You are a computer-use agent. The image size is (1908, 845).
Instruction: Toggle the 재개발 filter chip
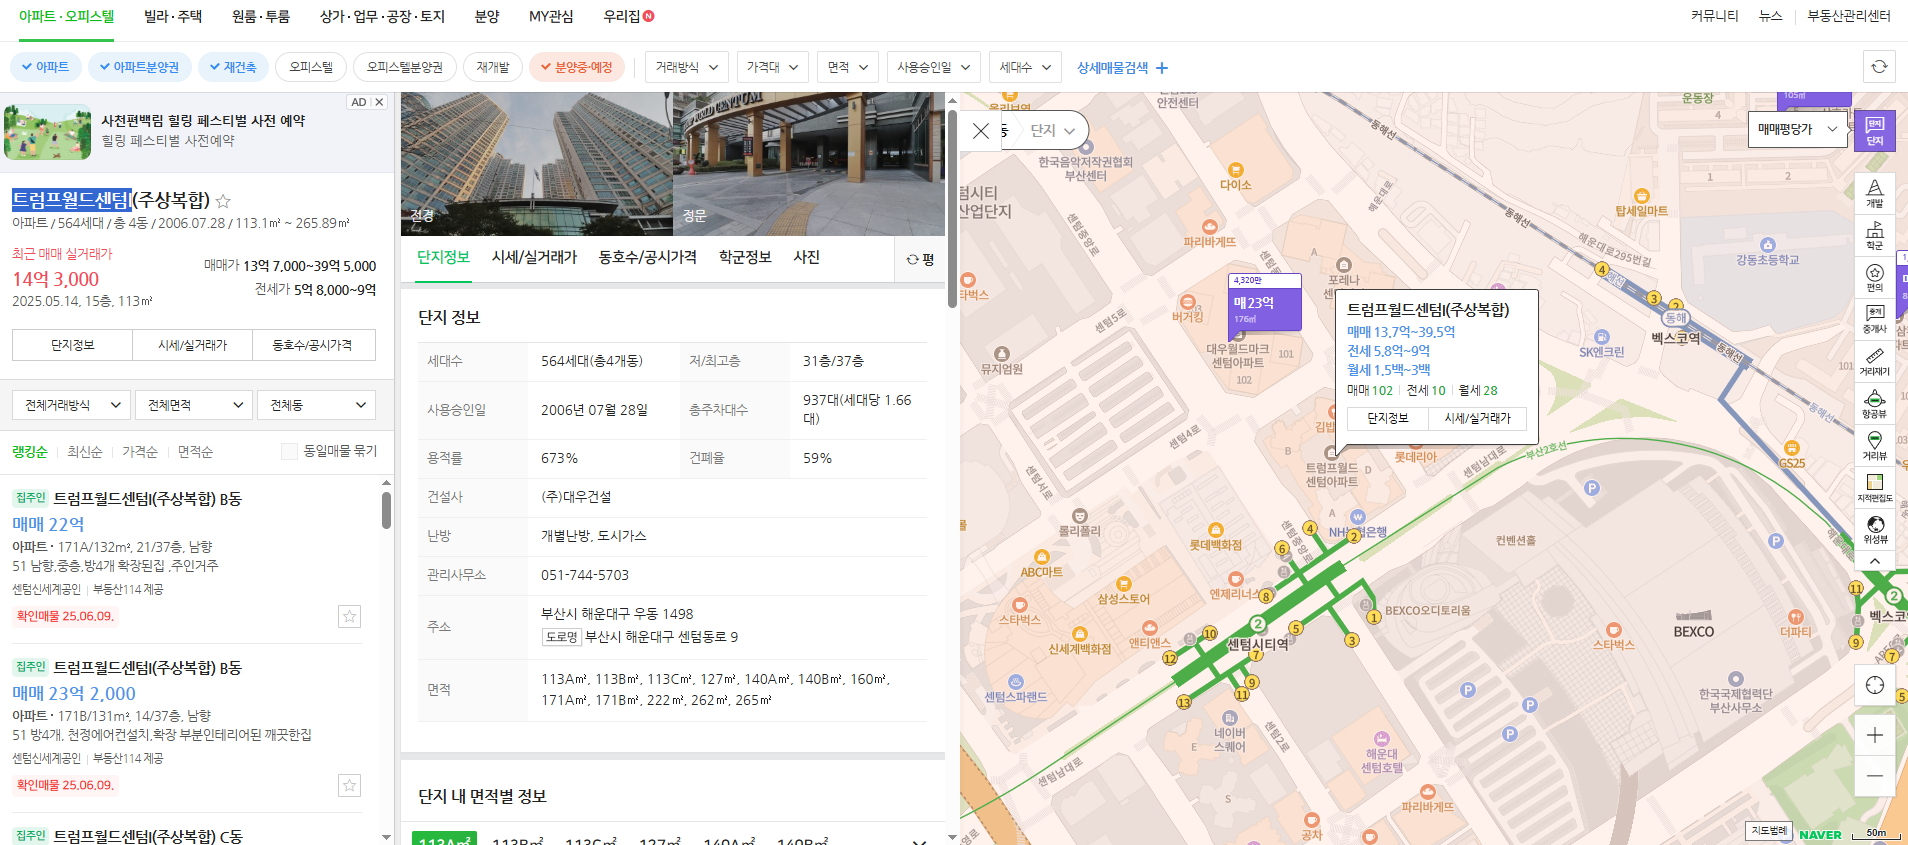coord(493,67)
